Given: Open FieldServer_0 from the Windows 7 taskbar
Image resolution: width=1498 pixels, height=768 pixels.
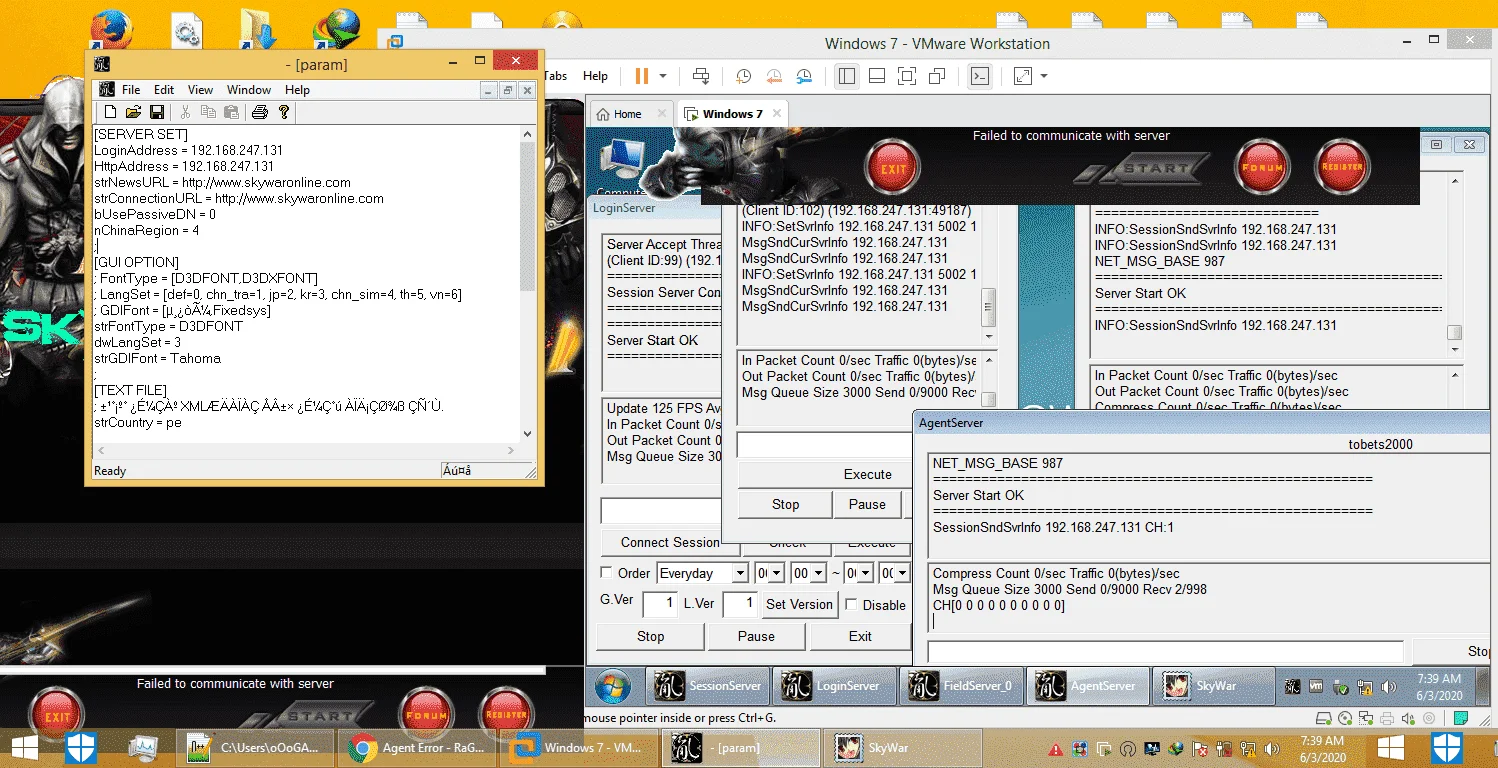Looking at the screenshot, I should click(962, 686).
